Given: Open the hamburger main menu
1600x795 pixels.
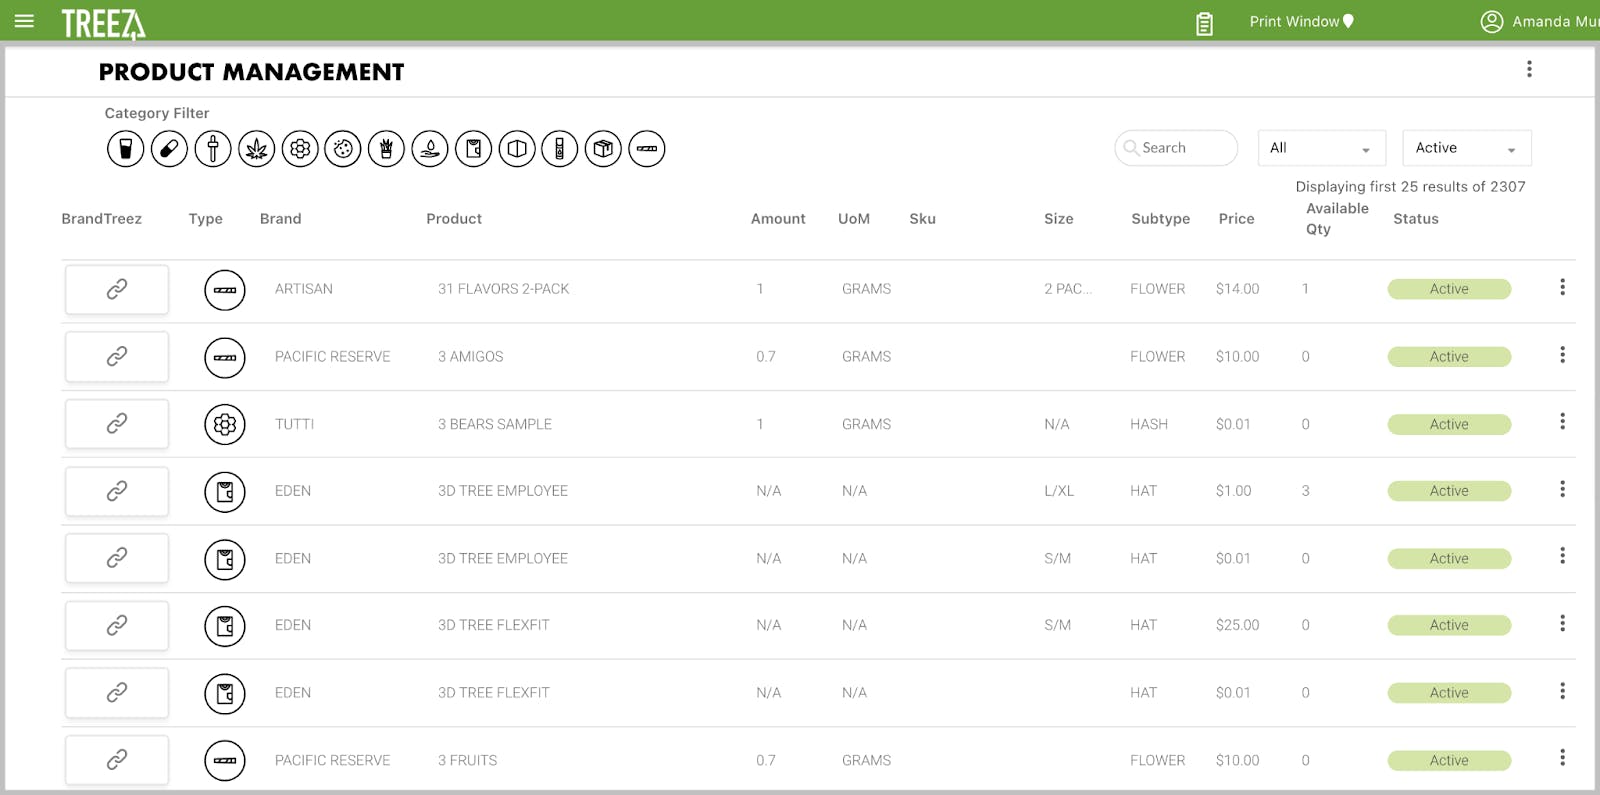Looking at the screenshot, I should click(x=24, y=21).
